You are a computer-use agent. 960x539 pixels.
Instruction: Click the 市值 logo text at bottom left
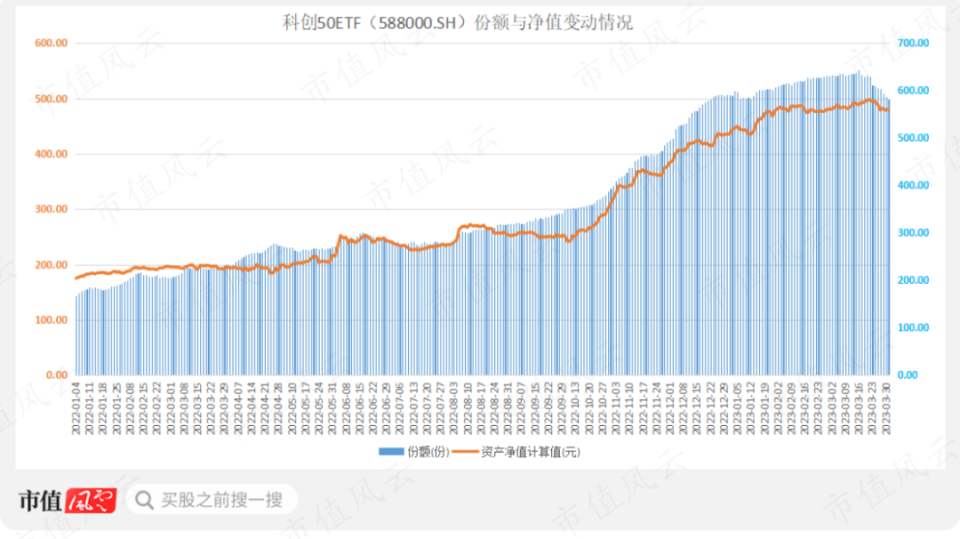click(41, 500)
